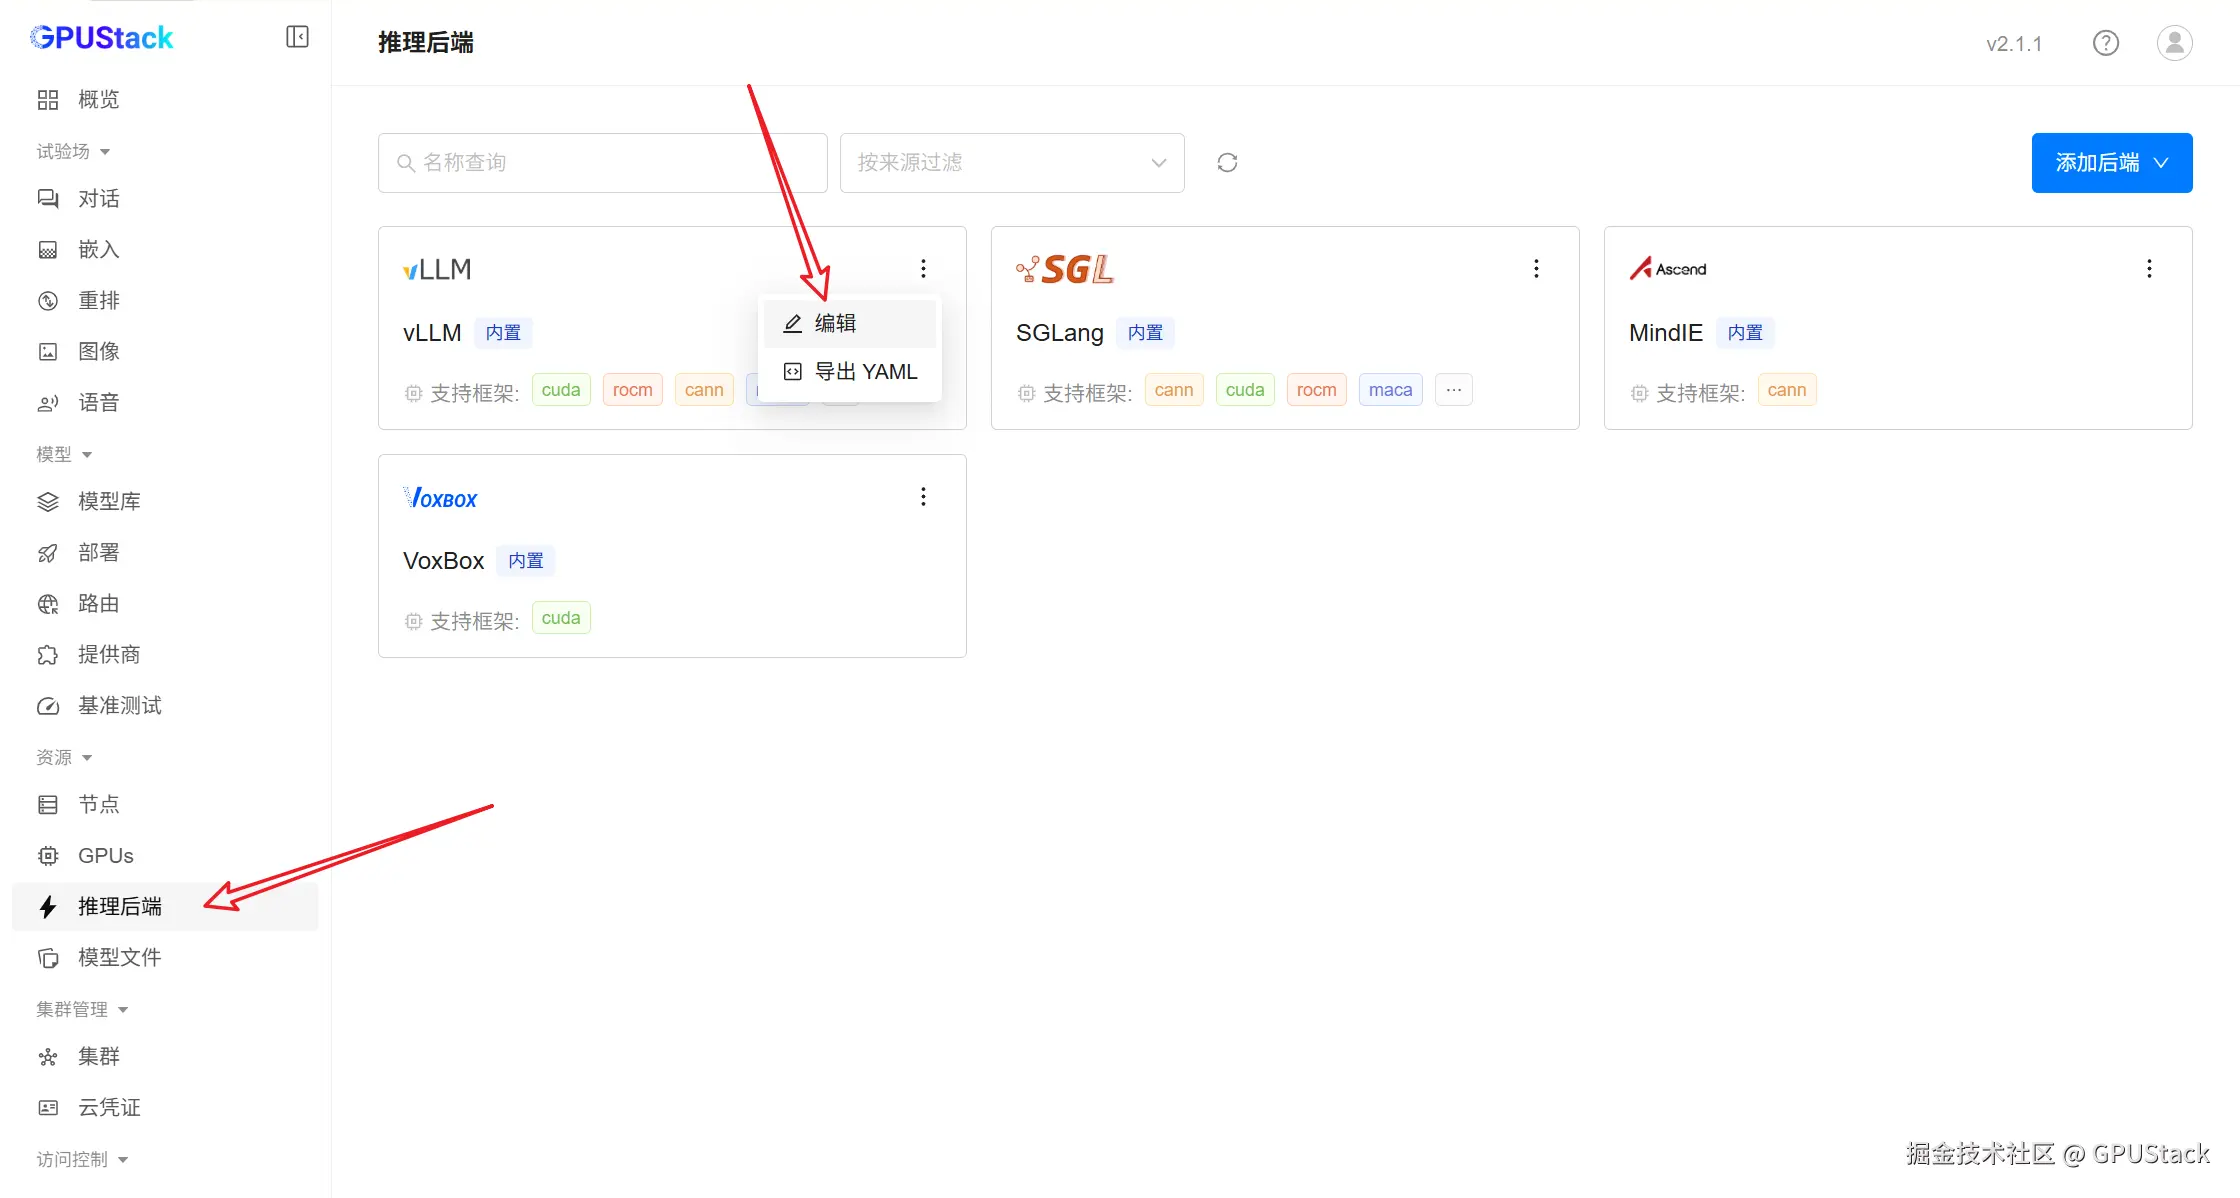Open the 按来源过滤 source filter dropdown
Image resolution: width=2240 pixels, height=1198 pixels.
click(x=1011, y=163)
